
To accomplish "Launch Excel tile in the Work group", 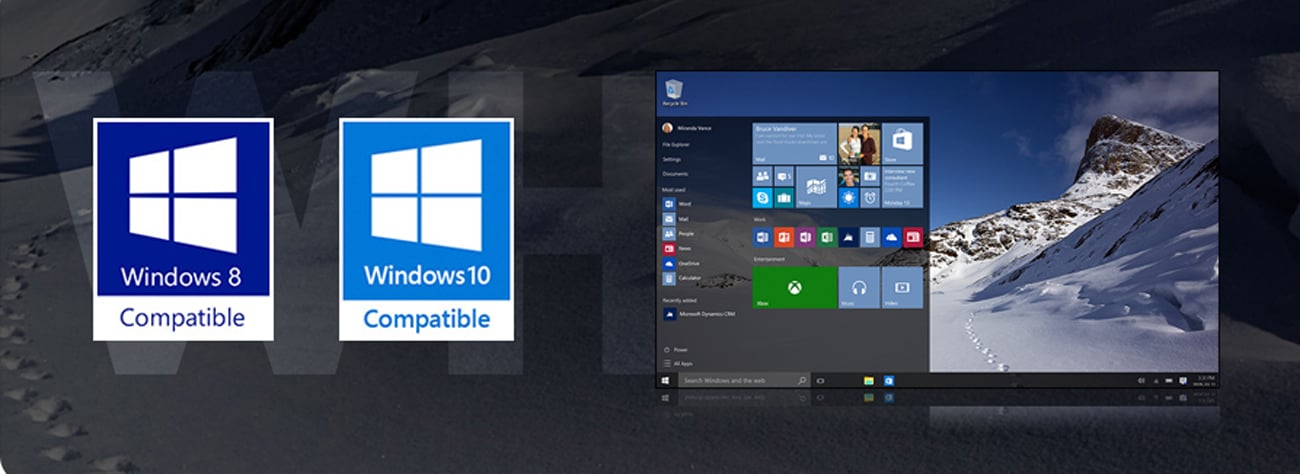I will [827, 237].
